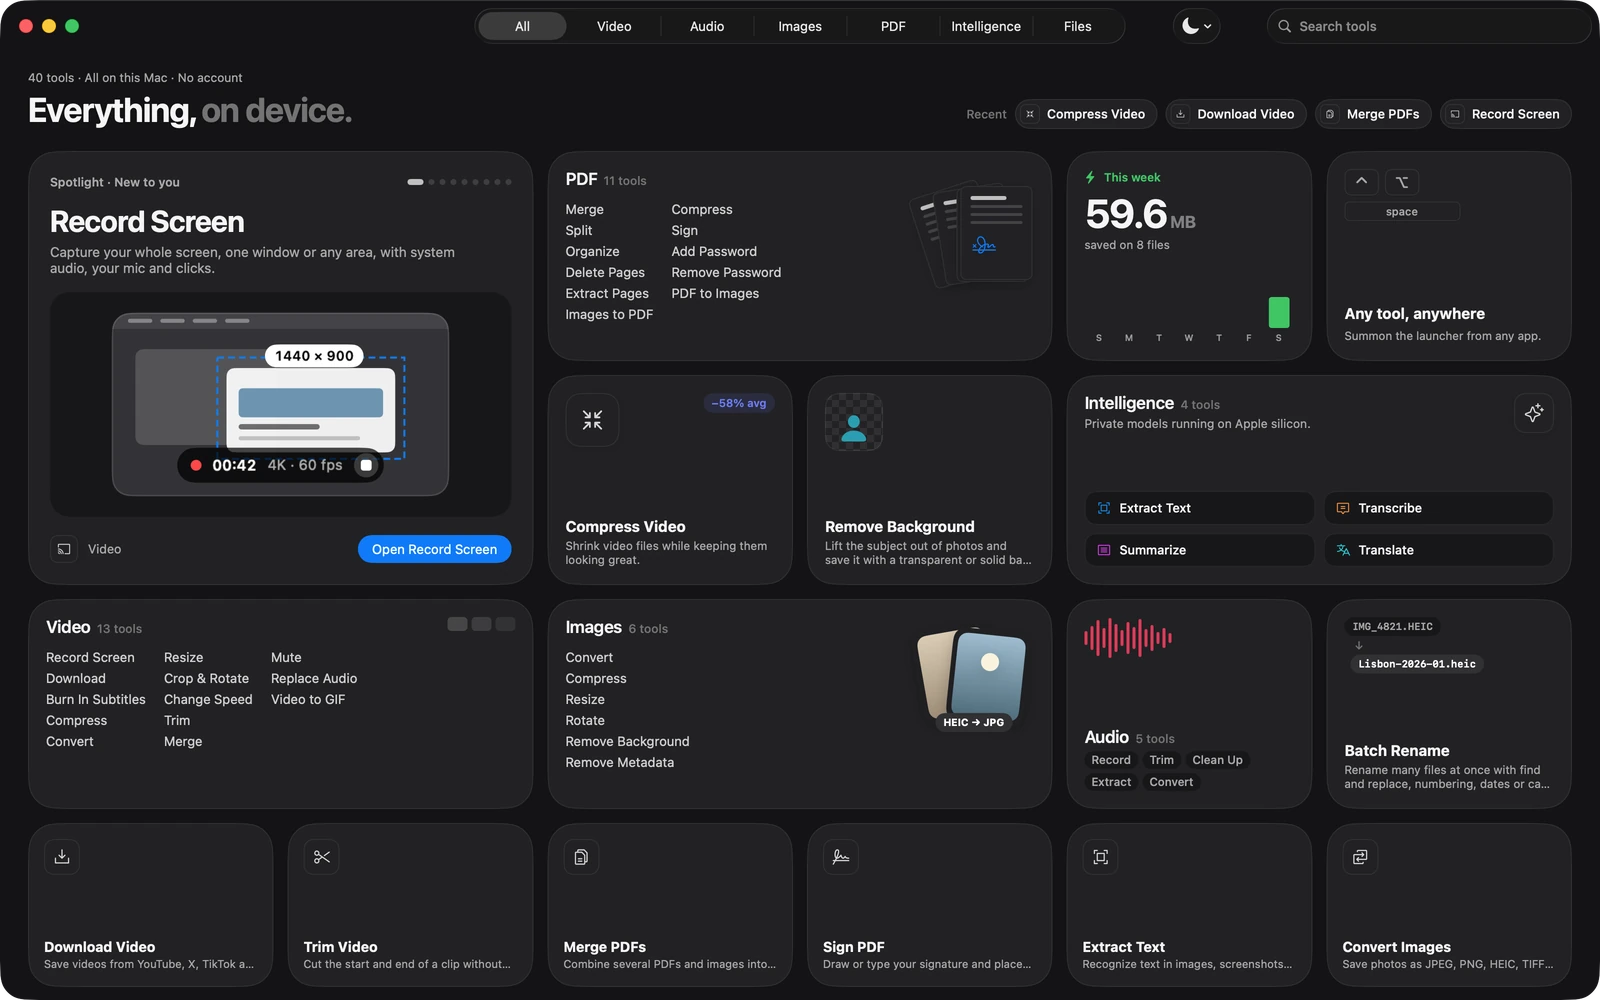
Task: Click the Remove Background person icon
Action: tap(854, 422)
